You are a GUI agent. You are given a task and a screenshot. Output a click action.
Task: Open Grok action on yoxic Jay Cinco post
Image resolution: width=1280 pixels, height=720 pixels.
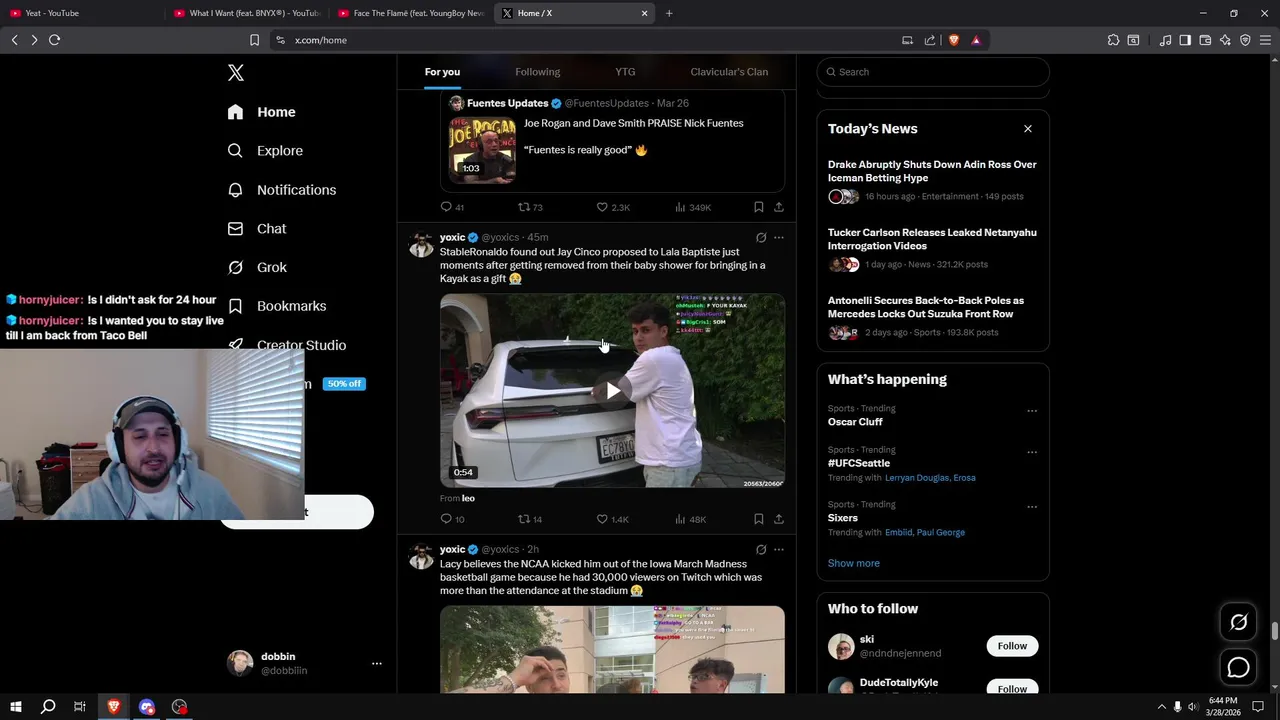(x=761, y=238)
